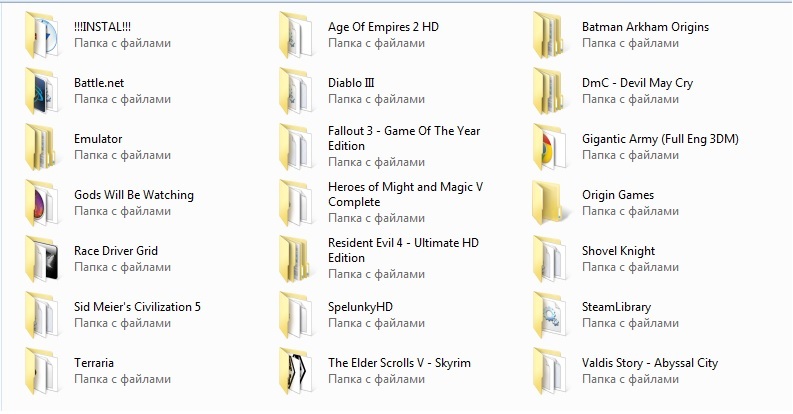The width and height of the screenshot is (793, 414).
Task: Click the "Heroes of Might and Magic V Complete" name
Action: pyautogui.click(x=406, y=195)
